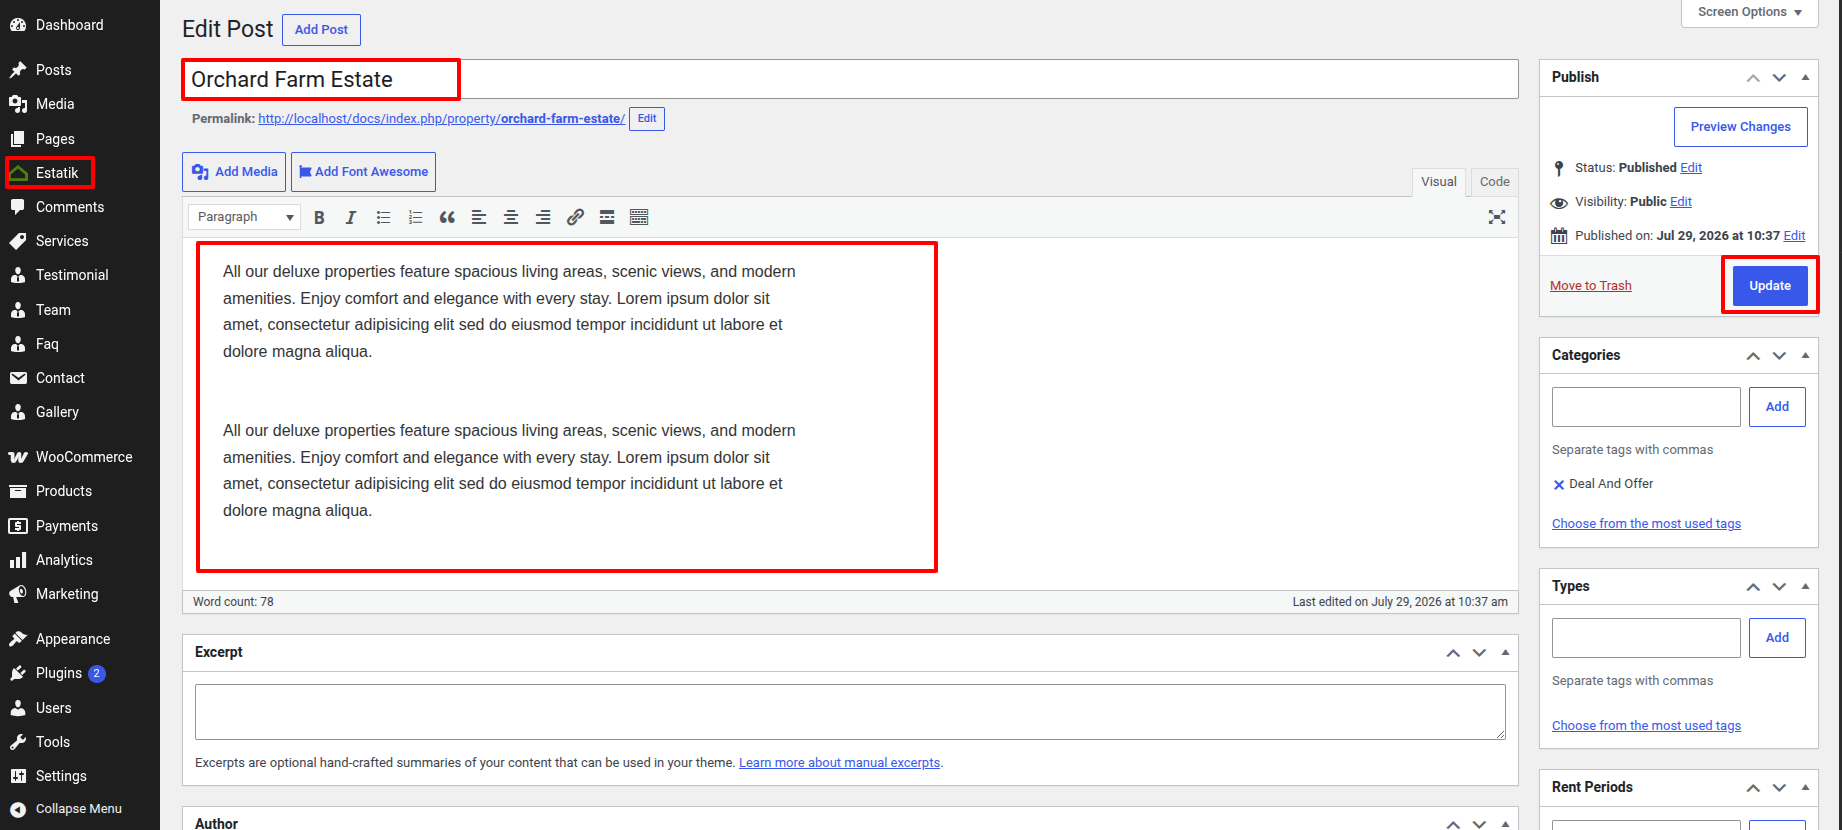Move the Publish panel down

pyautogui.click(x=1779, y=77)
